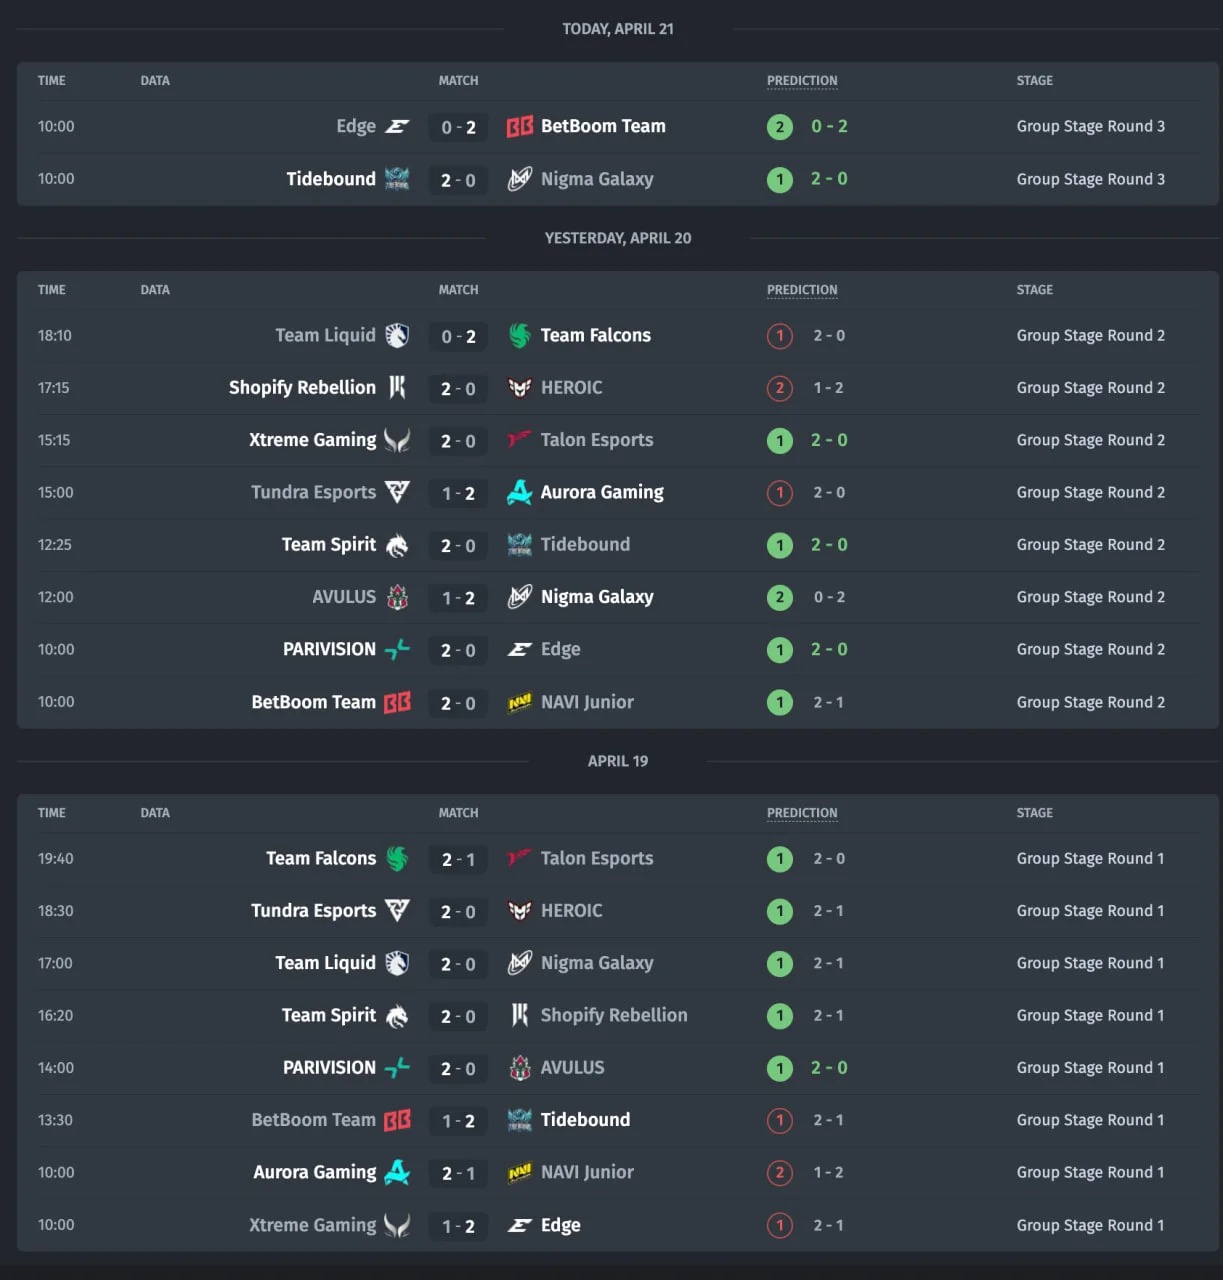Click Team Liquid logo in the 17:00 match

pyautogui.click(x=397, y=963)
